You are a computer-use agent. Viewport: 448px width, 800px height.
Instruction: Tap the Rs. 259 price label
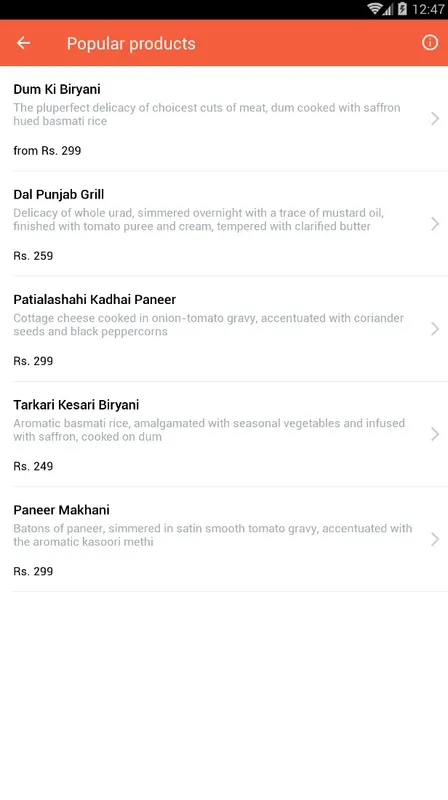33,256
